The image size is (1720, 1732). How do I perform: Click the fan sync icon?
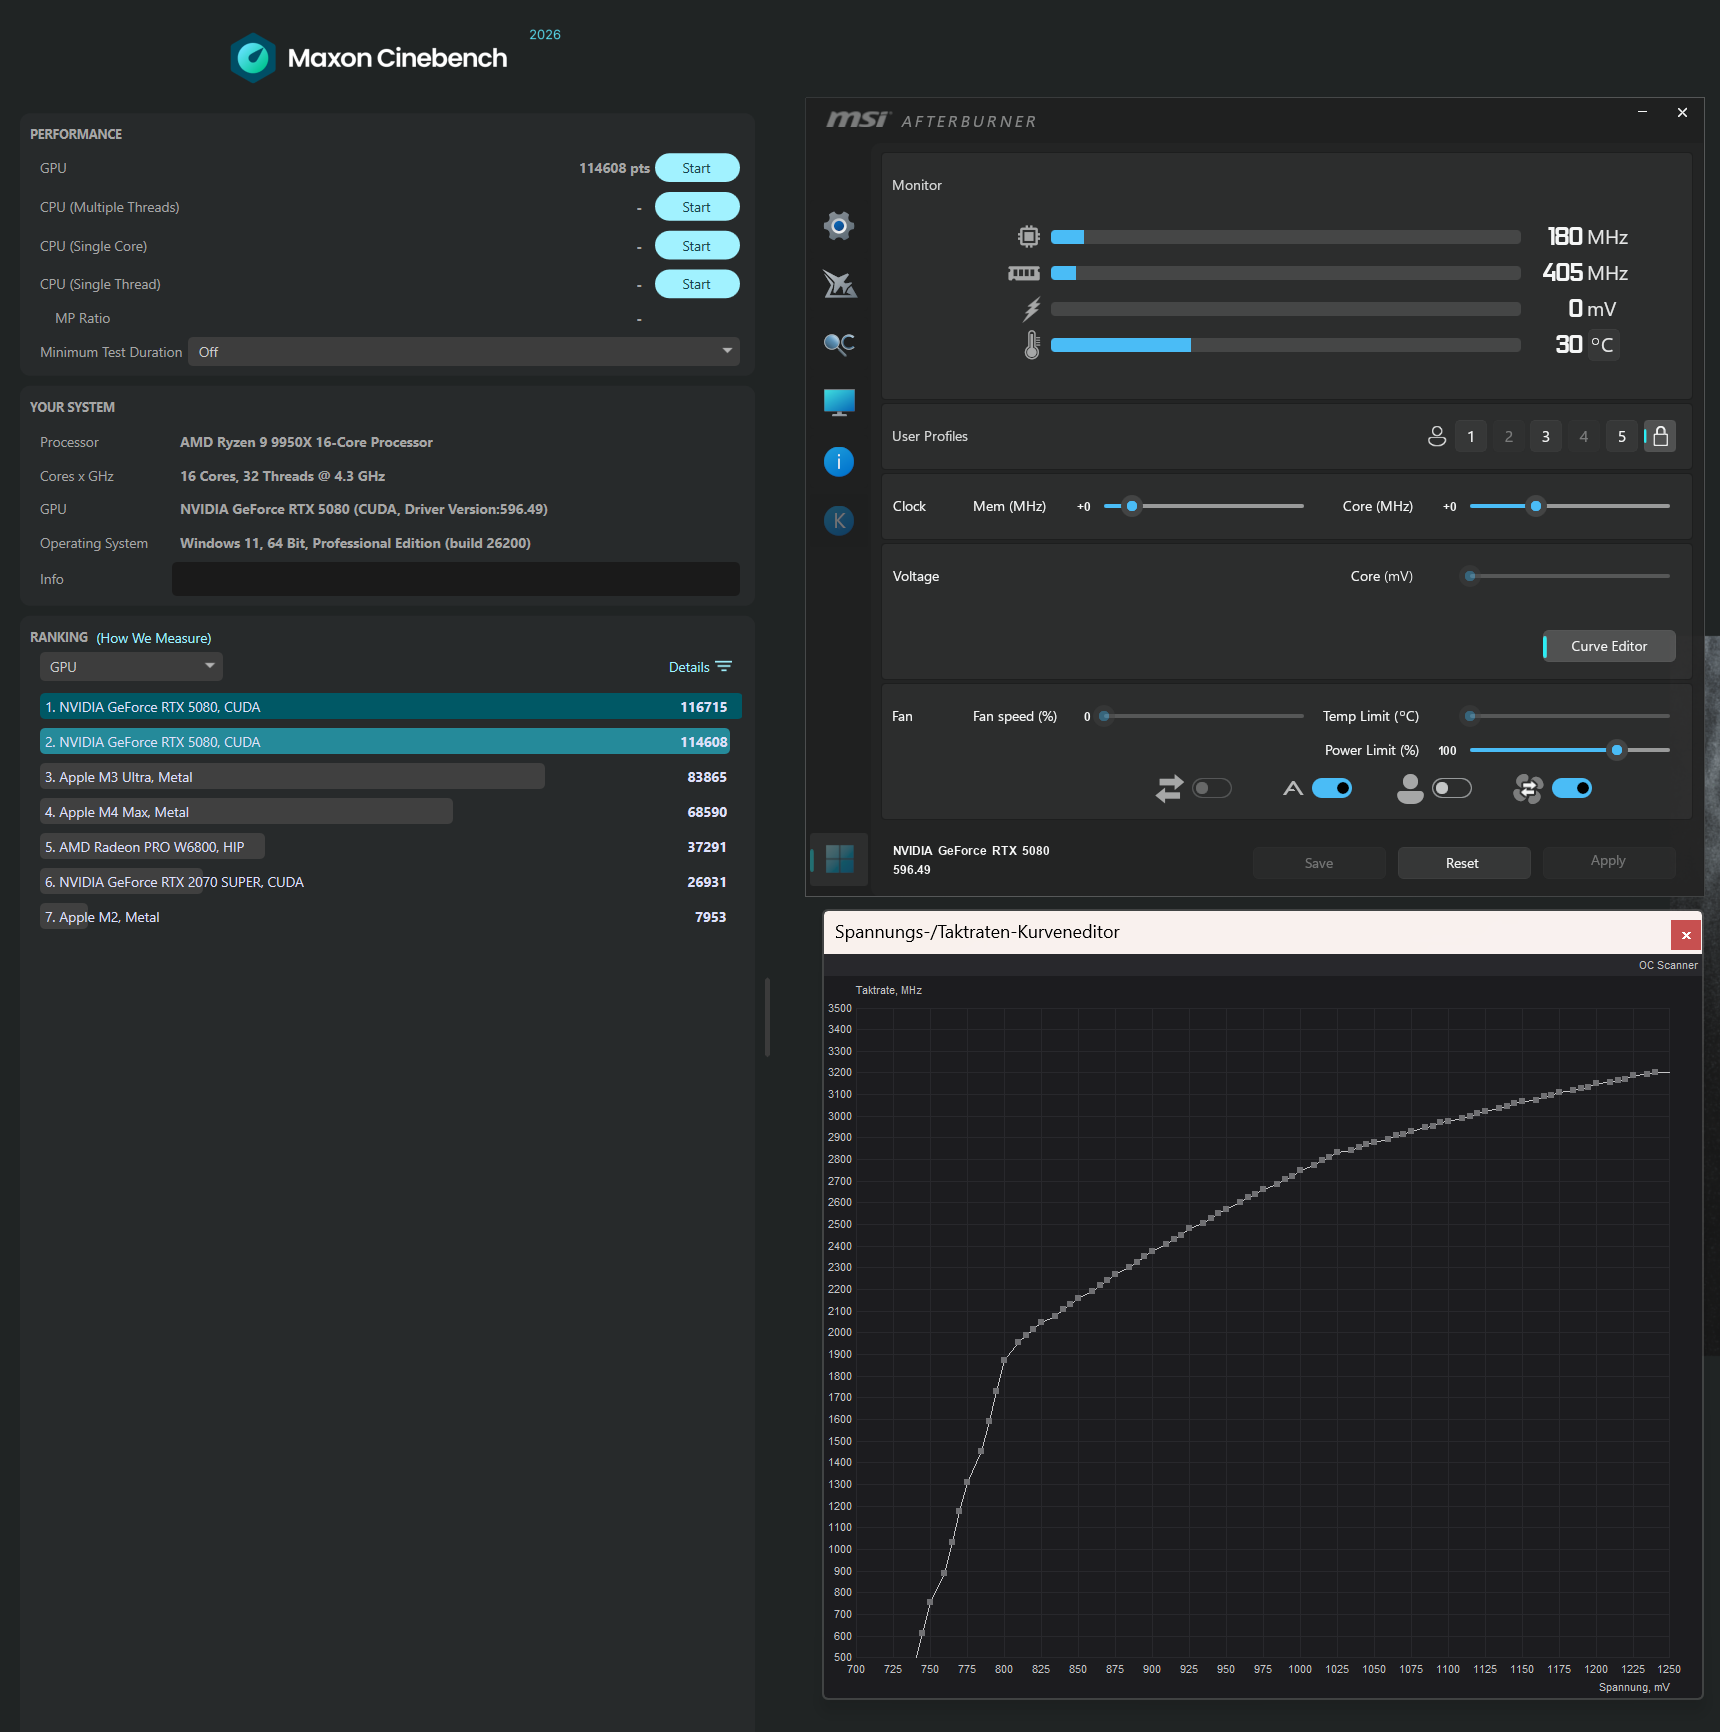(x=1528, y=789)
